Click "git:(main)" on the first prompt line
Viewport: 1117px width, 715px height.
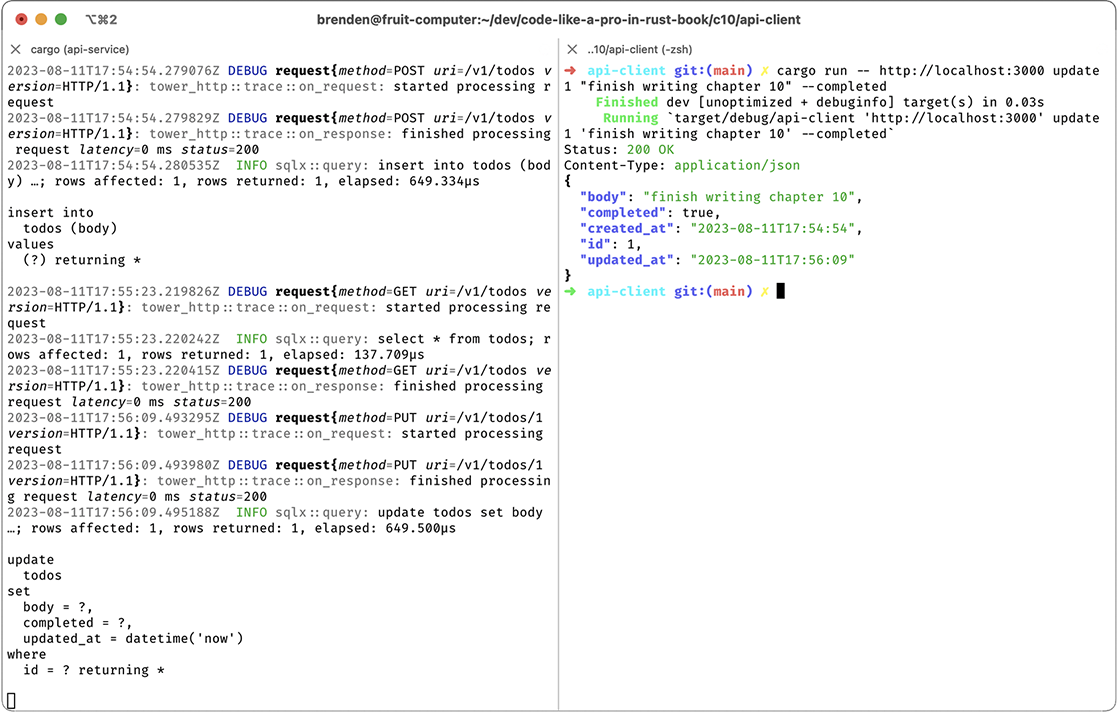coord(714,71)
